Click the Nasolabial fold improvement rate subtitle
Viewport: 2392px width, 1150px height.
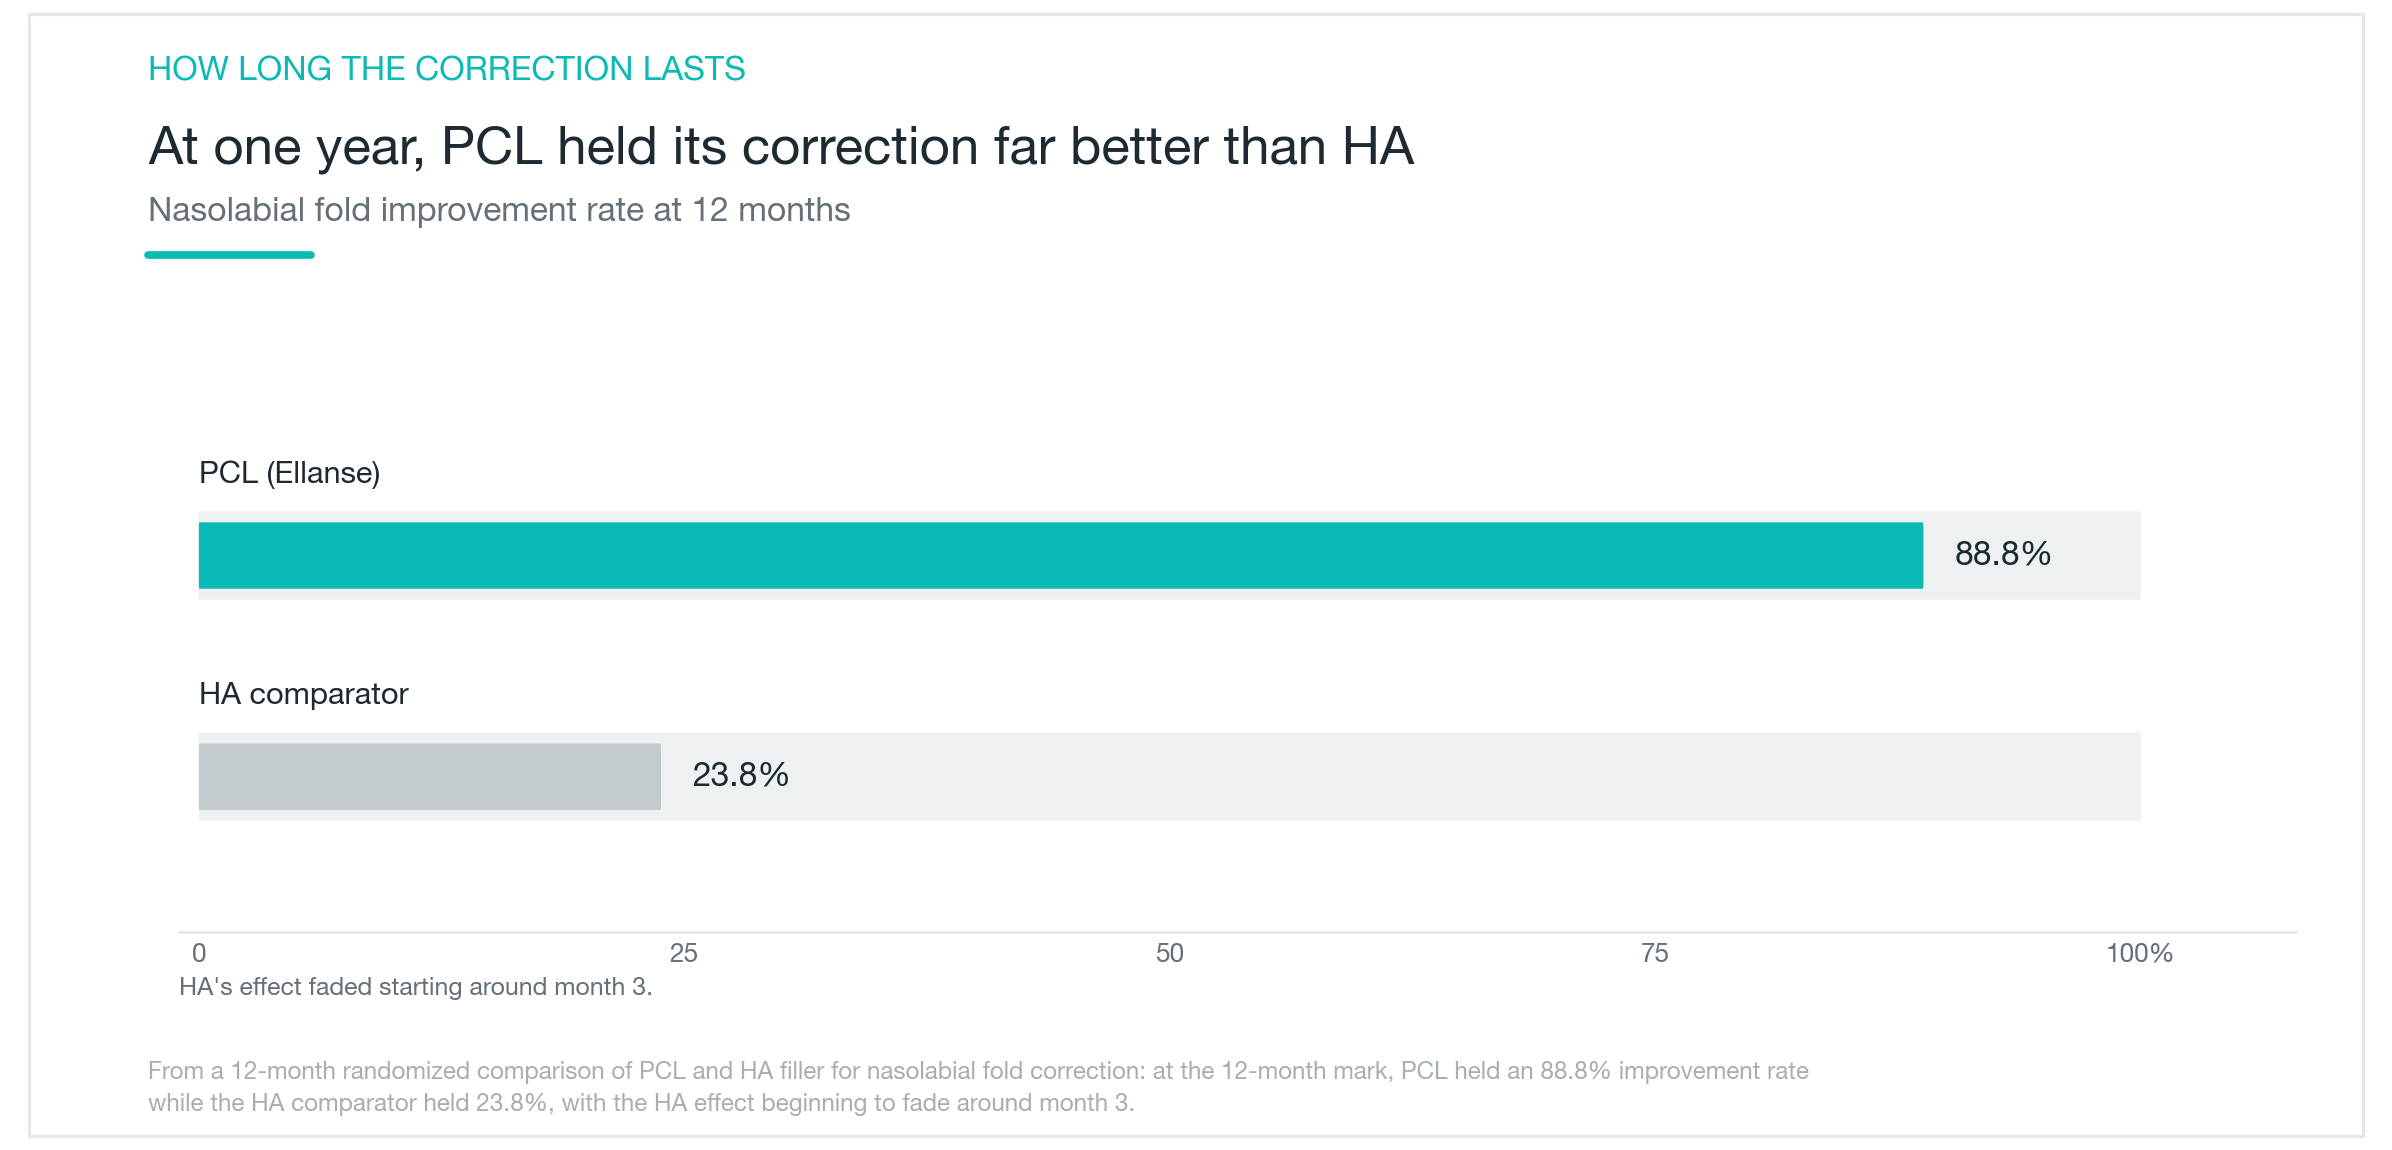tap(499, 210)
